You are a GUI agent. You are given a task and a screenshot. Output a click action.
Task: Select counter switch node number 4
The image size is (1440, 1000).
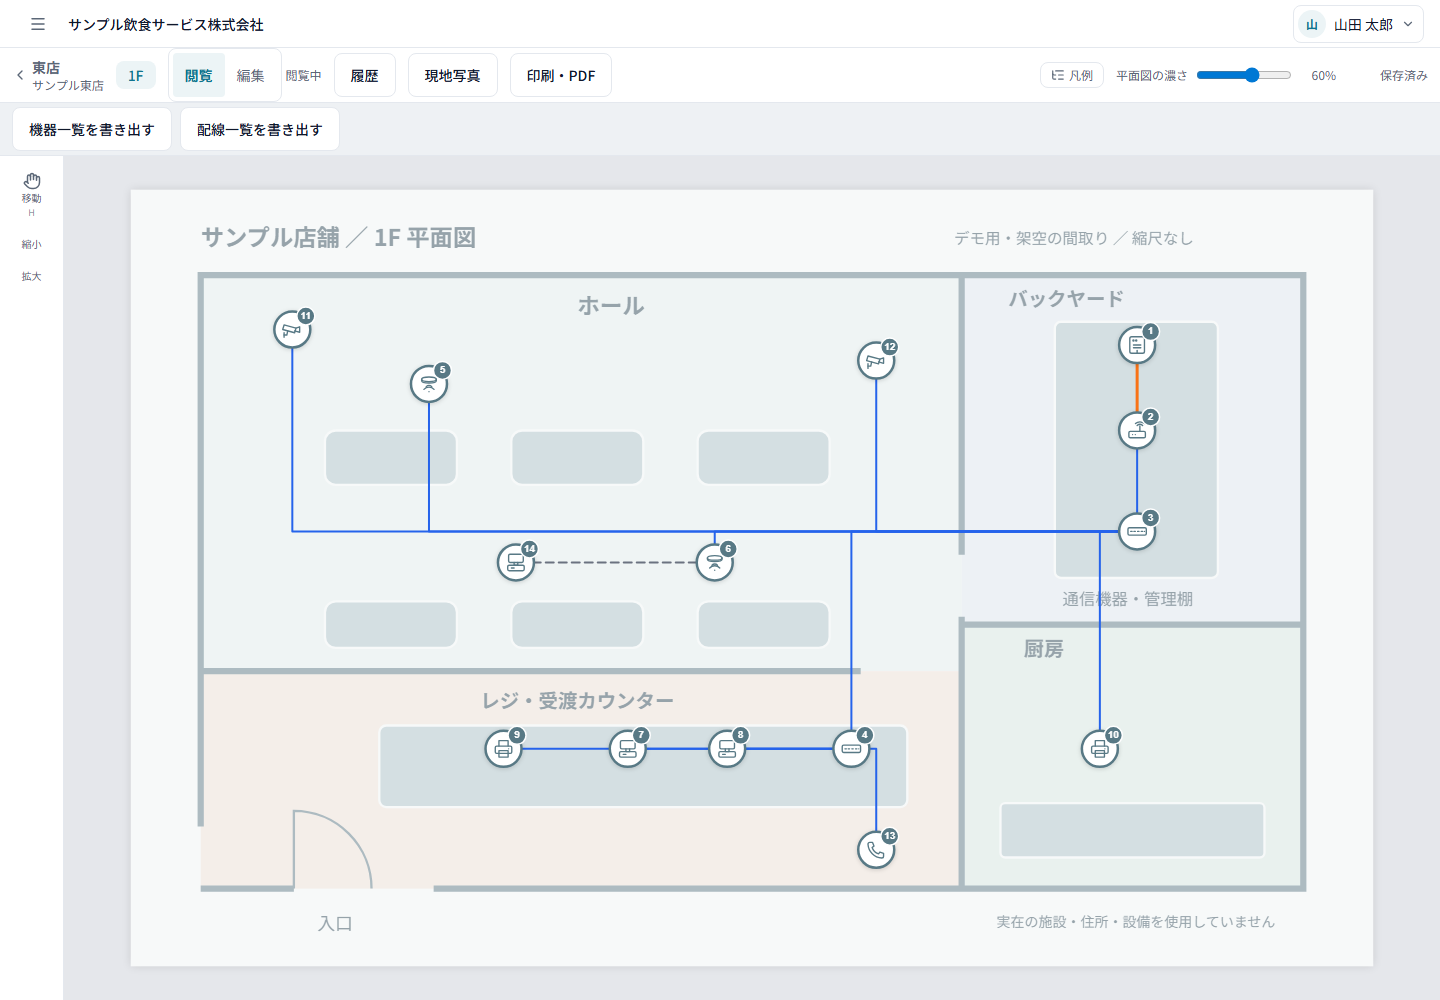(x=851, y=748)
